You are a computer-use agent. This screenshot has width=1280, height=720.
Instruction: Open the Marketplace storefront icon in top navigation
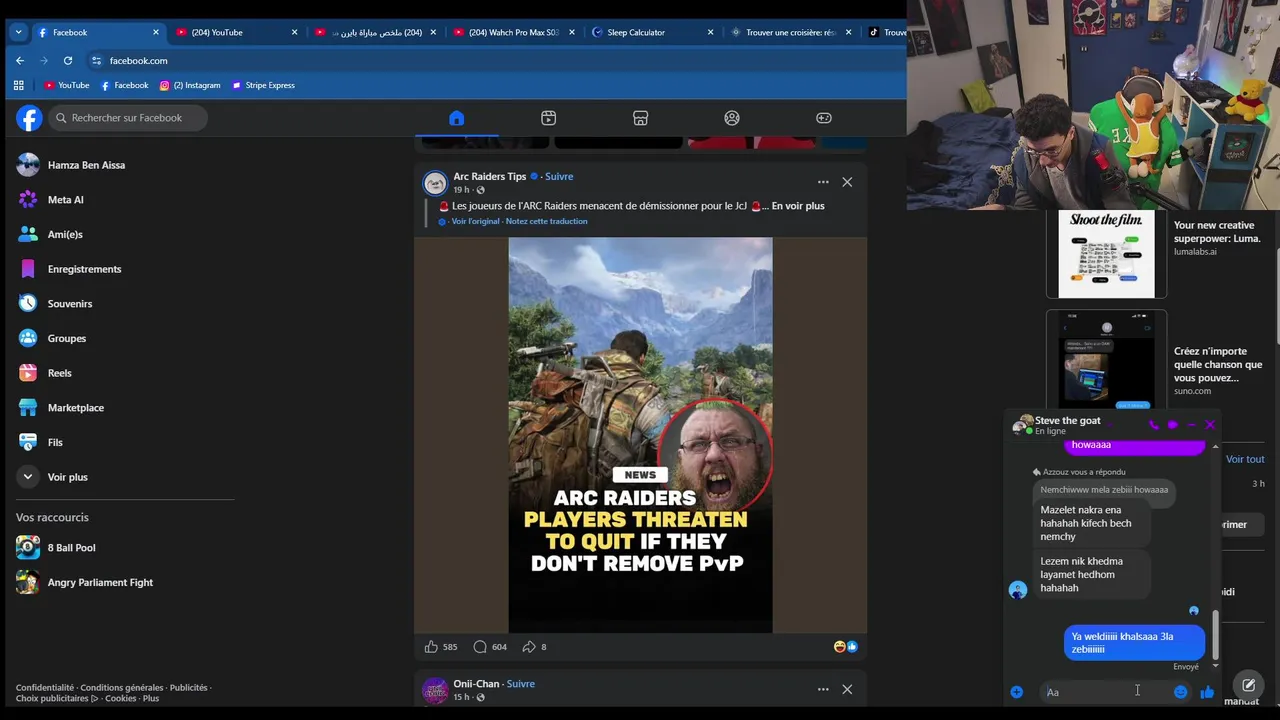click(640, 118)
